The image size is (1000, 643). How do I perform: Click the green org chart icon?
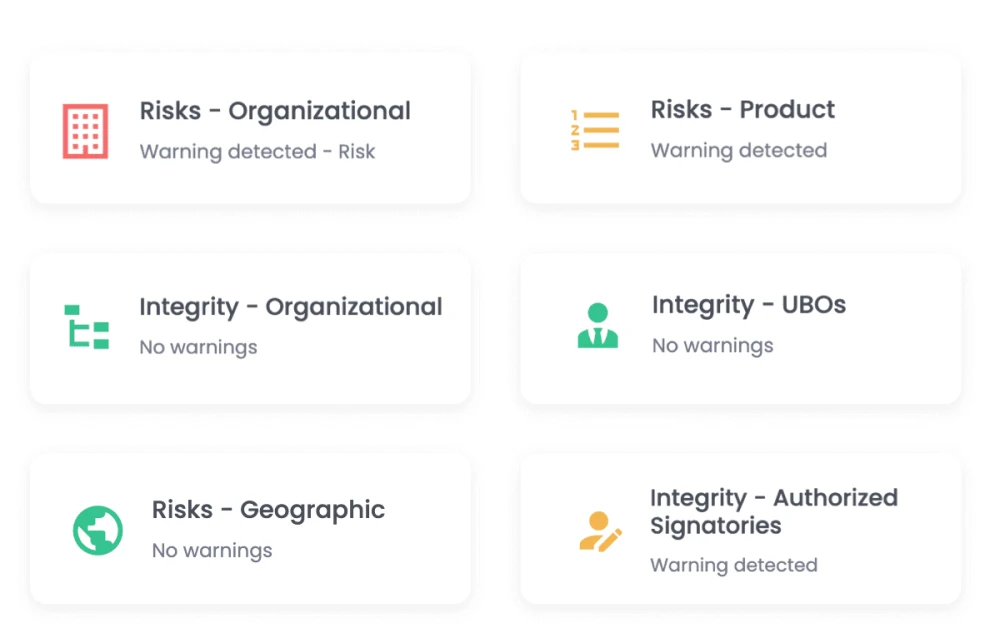coord(86,327)
